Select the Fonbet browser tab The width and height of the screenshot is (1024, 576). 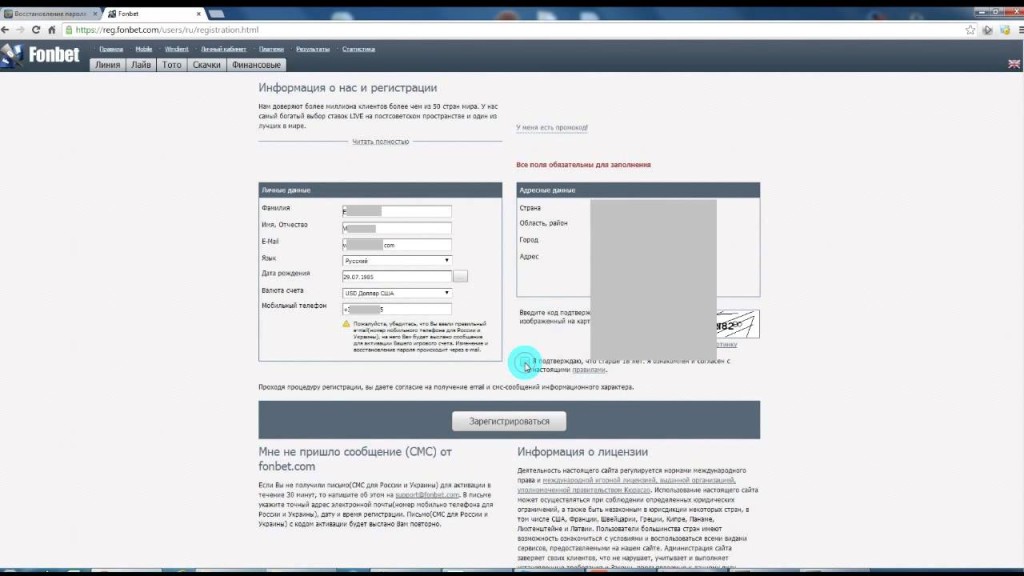(x=153, y=14)
